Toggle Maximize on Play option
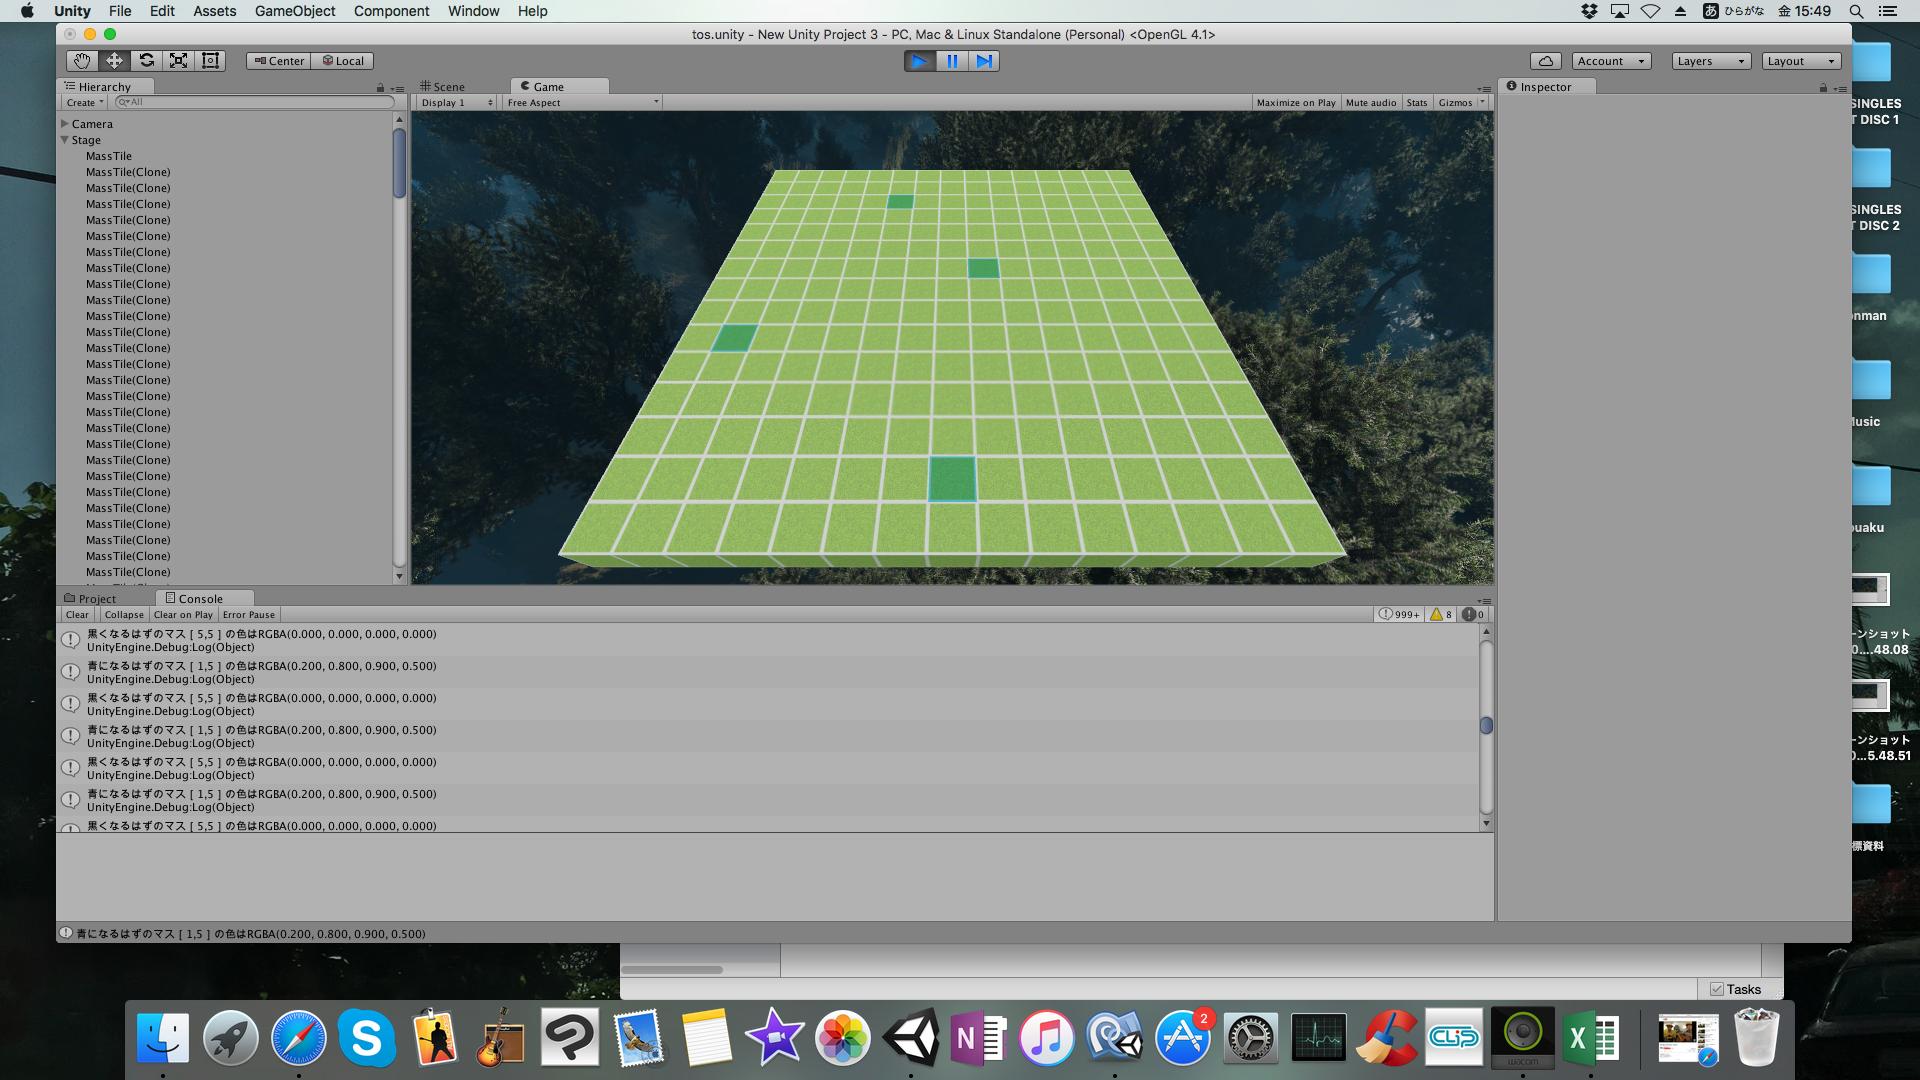Screen dimensions: 1920x1080 (1296, 102)
